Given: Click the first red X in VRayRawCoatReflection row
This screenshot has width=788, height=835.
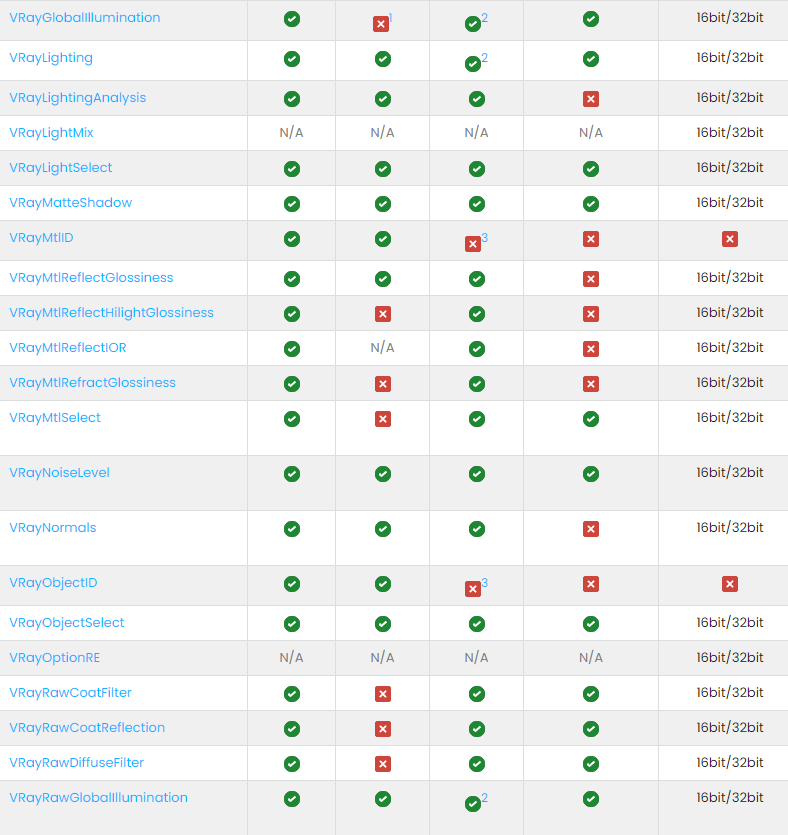Looking at the screenshot, I should (382, 729).
